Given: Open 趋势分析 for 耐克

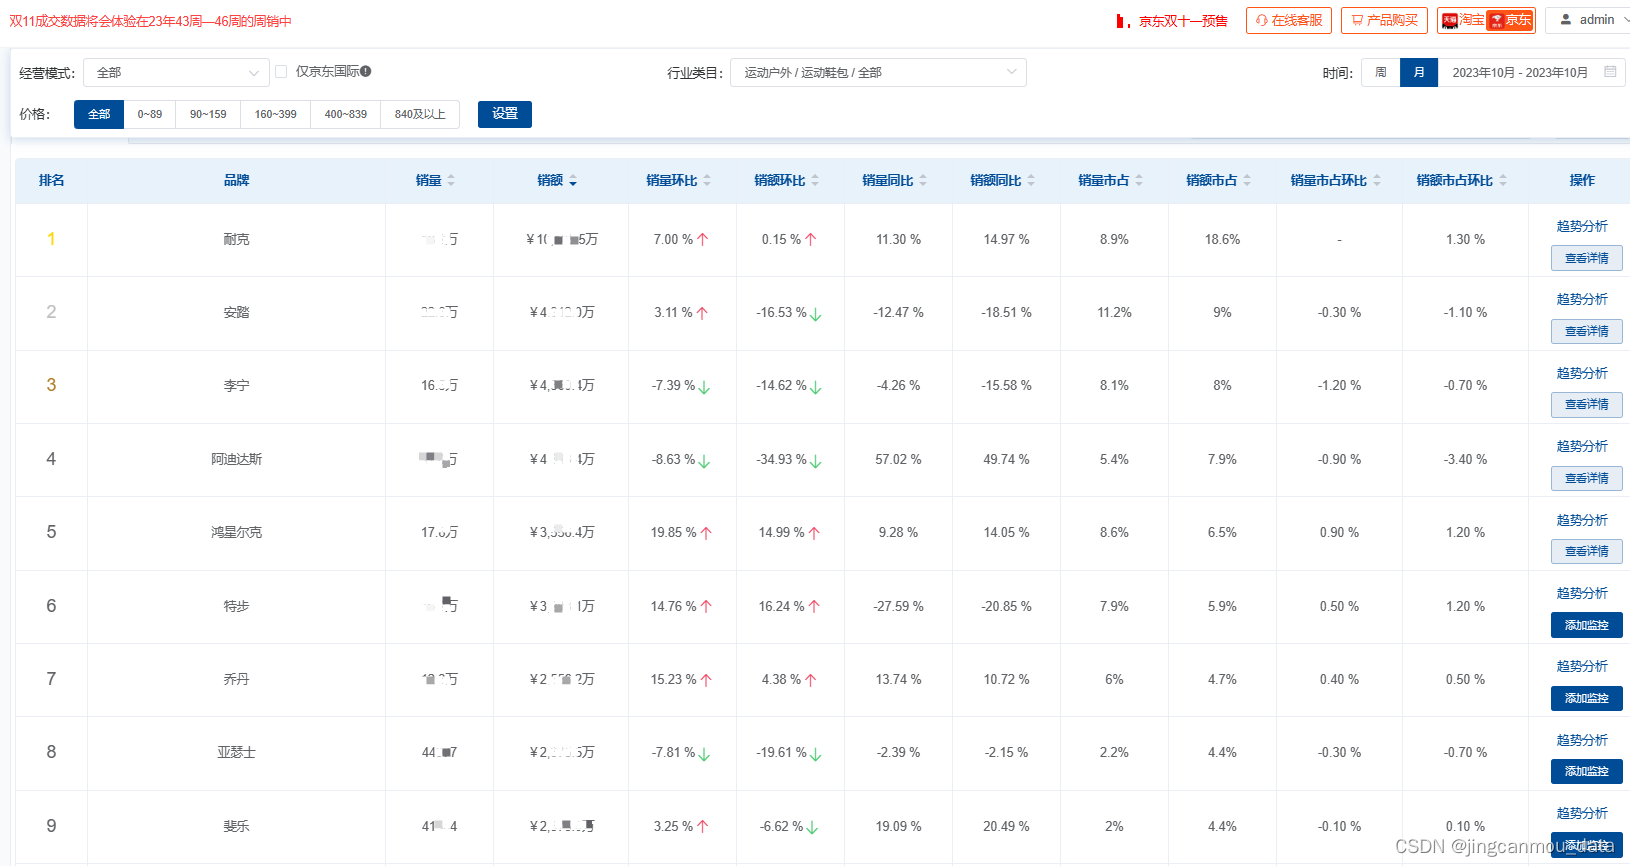Looking at the screenshot, I should tap(1582, 226).
